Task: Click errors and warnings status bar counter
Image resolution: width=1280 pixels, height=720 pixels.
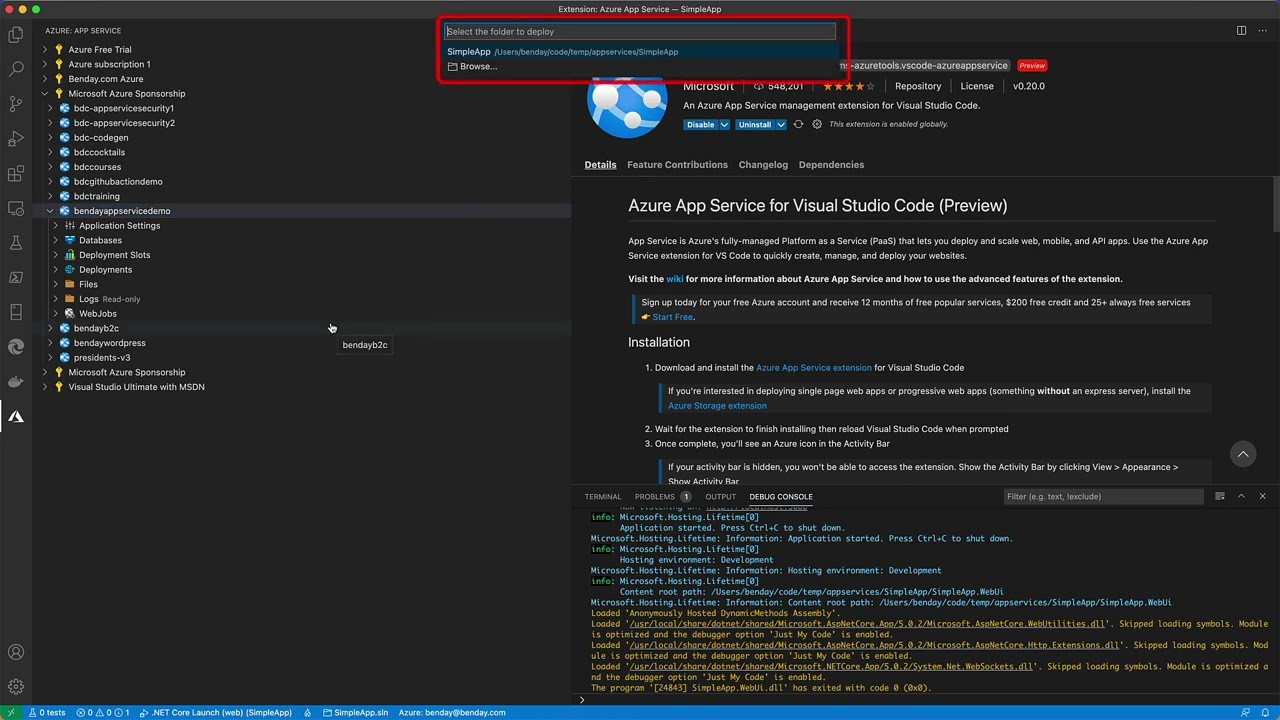Action: 103,713
